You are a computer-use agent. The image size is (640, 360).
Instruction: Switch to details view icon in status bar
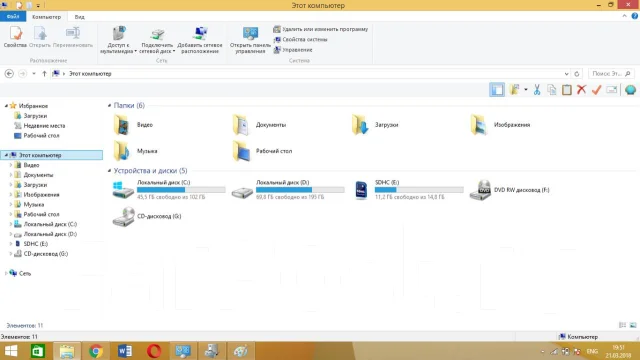622,325
